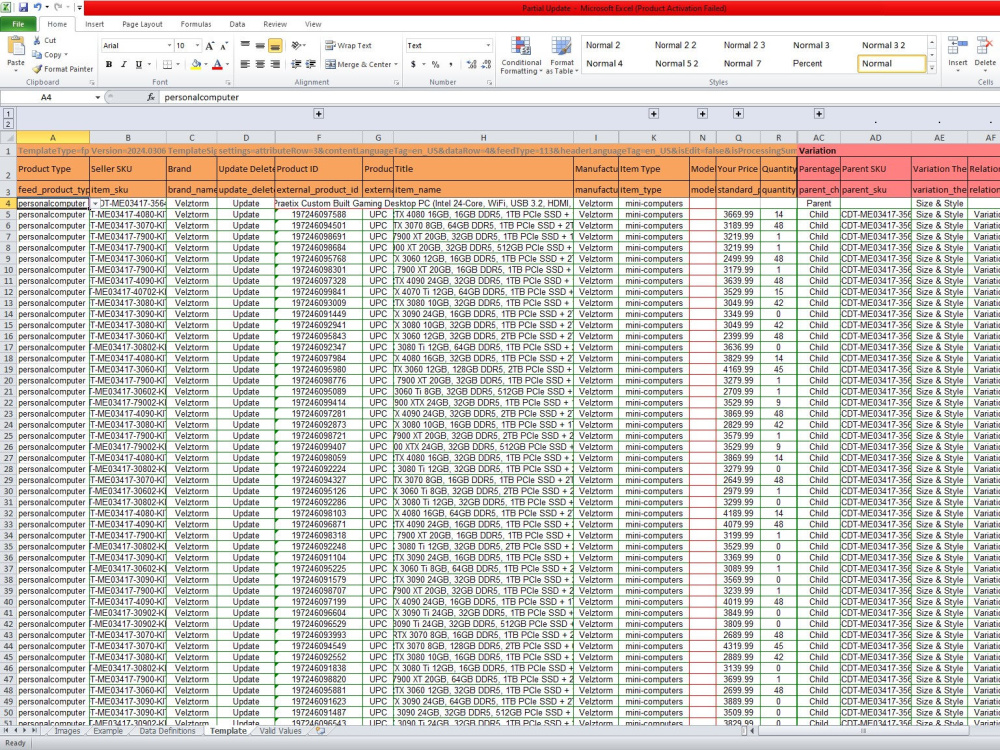The image size is (1000, 750).
Task: Expand column group above column K
Action: tap(654, 114)
